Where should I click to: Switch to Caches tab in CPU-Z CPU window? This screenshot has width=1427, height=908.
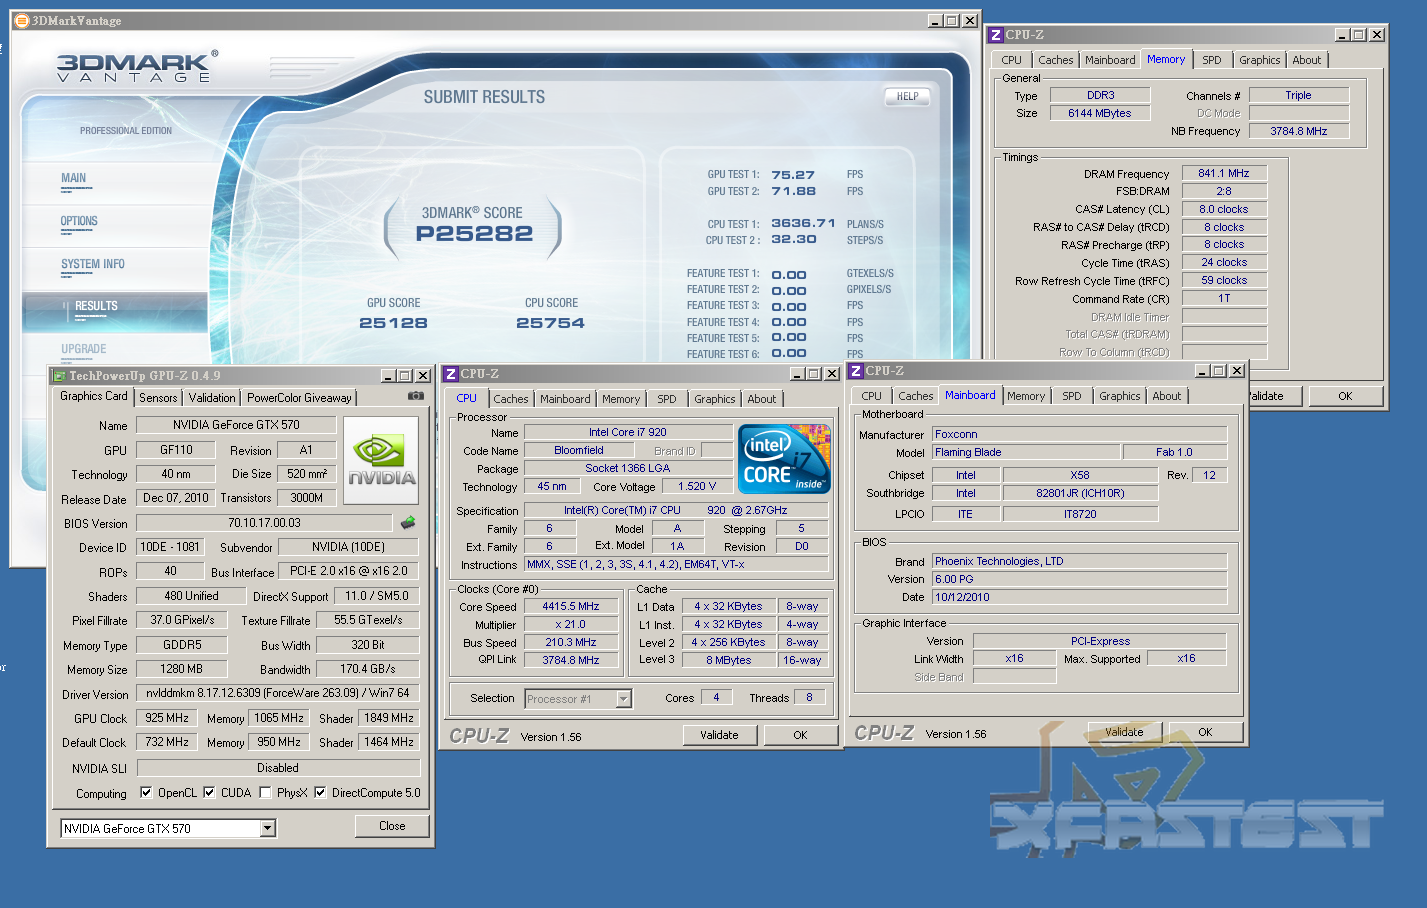coord(511,399)
